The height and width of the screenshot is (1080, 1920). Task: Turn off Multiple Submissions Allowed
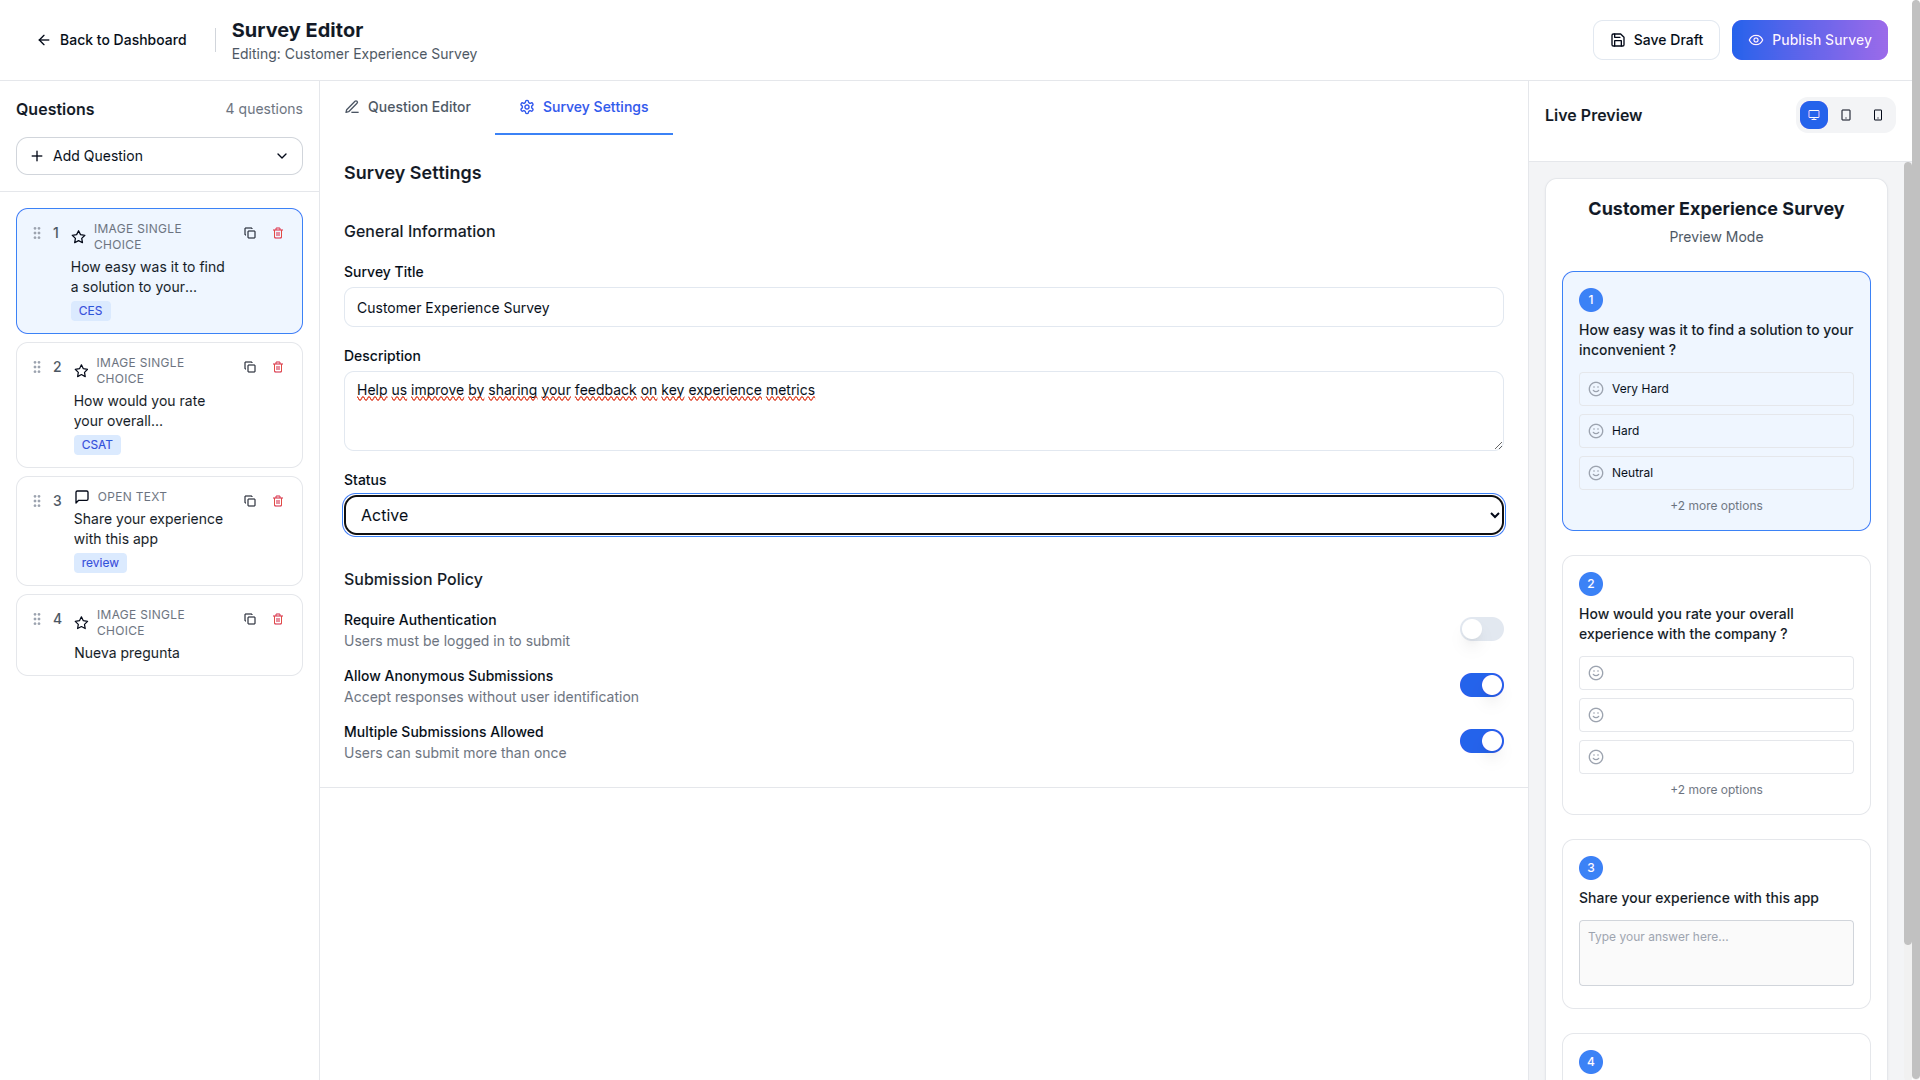1481,741
